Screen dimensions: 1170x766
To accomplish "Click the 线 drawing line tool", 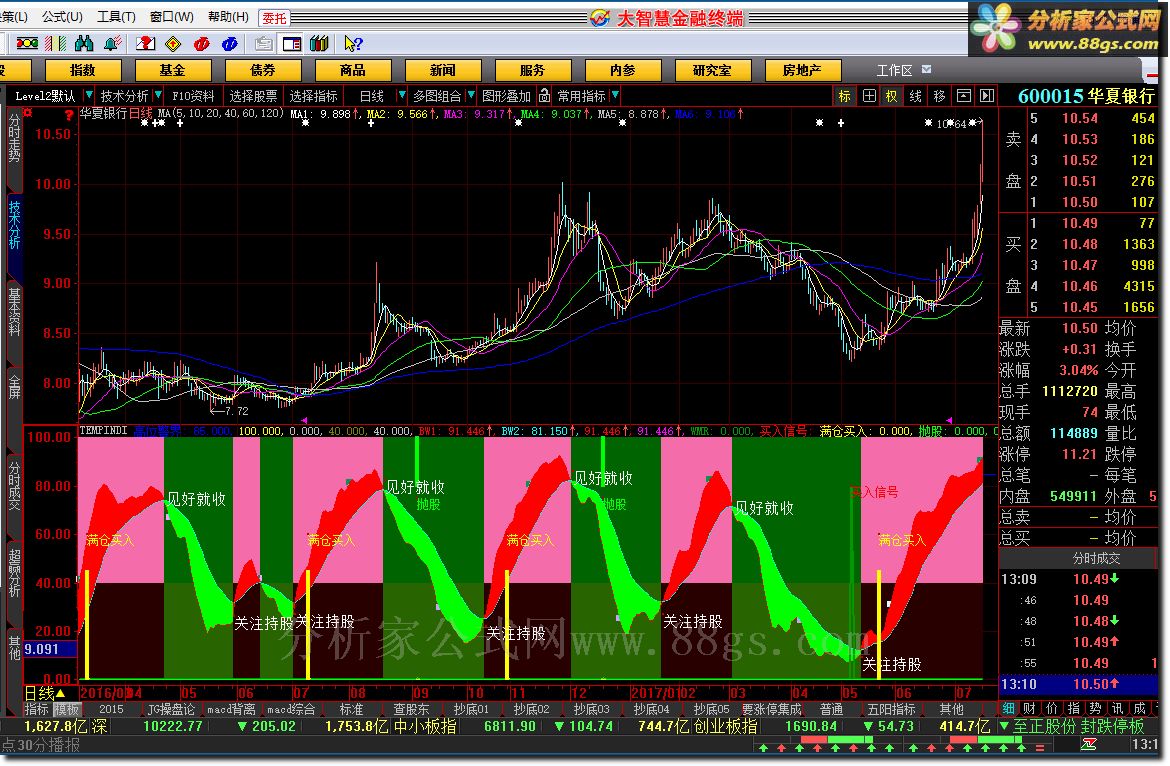I will coord(916,95).
